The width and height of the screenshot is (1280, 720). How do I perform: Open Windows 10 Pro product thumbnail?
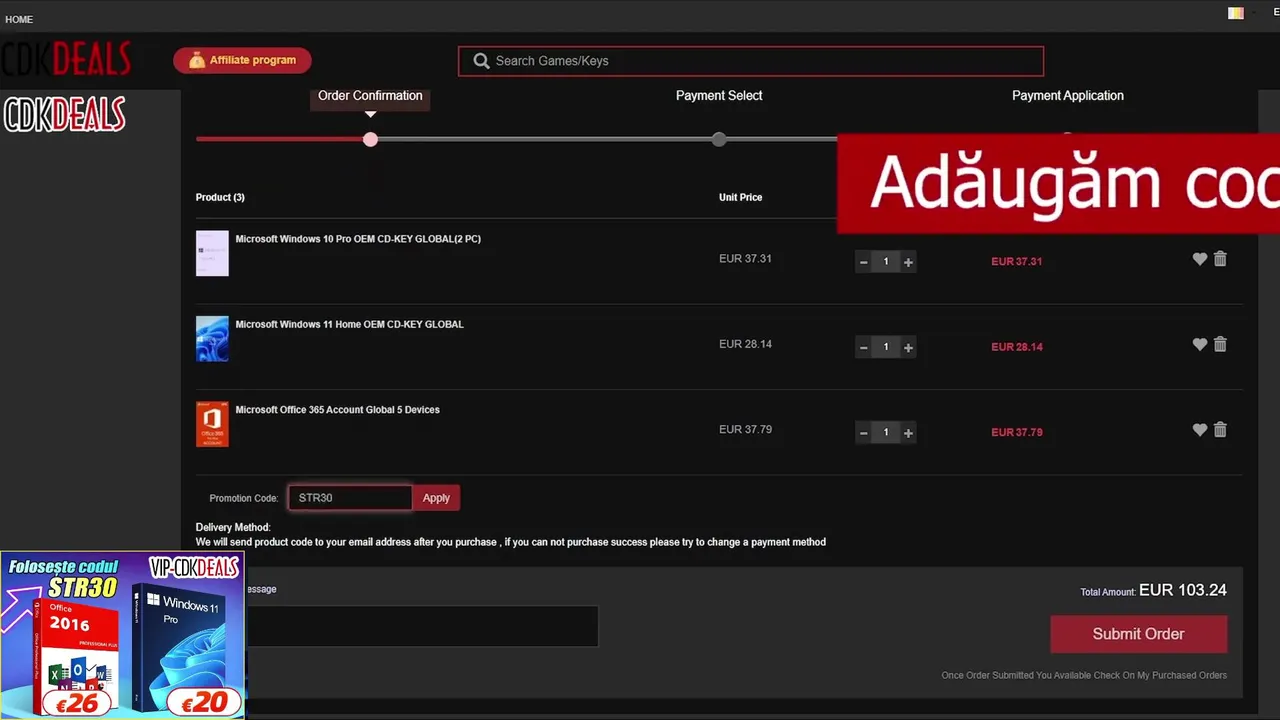coord(212,253)
